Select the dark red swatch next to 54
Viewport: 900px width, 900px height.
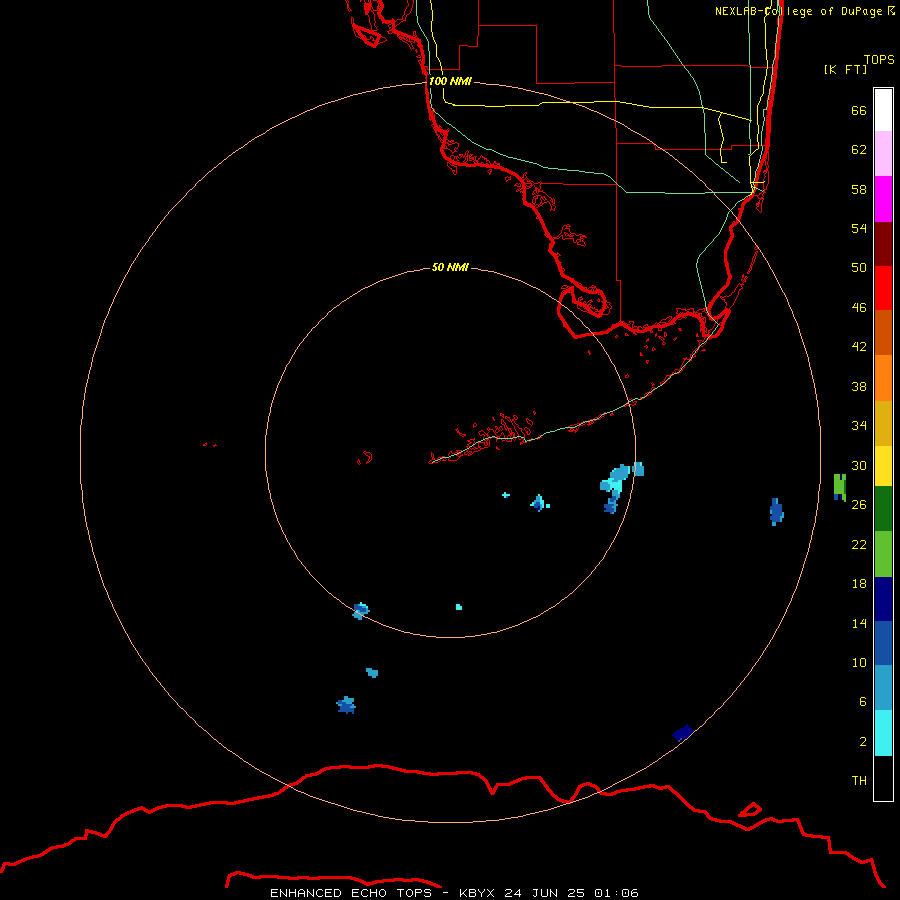click(883, 243)
